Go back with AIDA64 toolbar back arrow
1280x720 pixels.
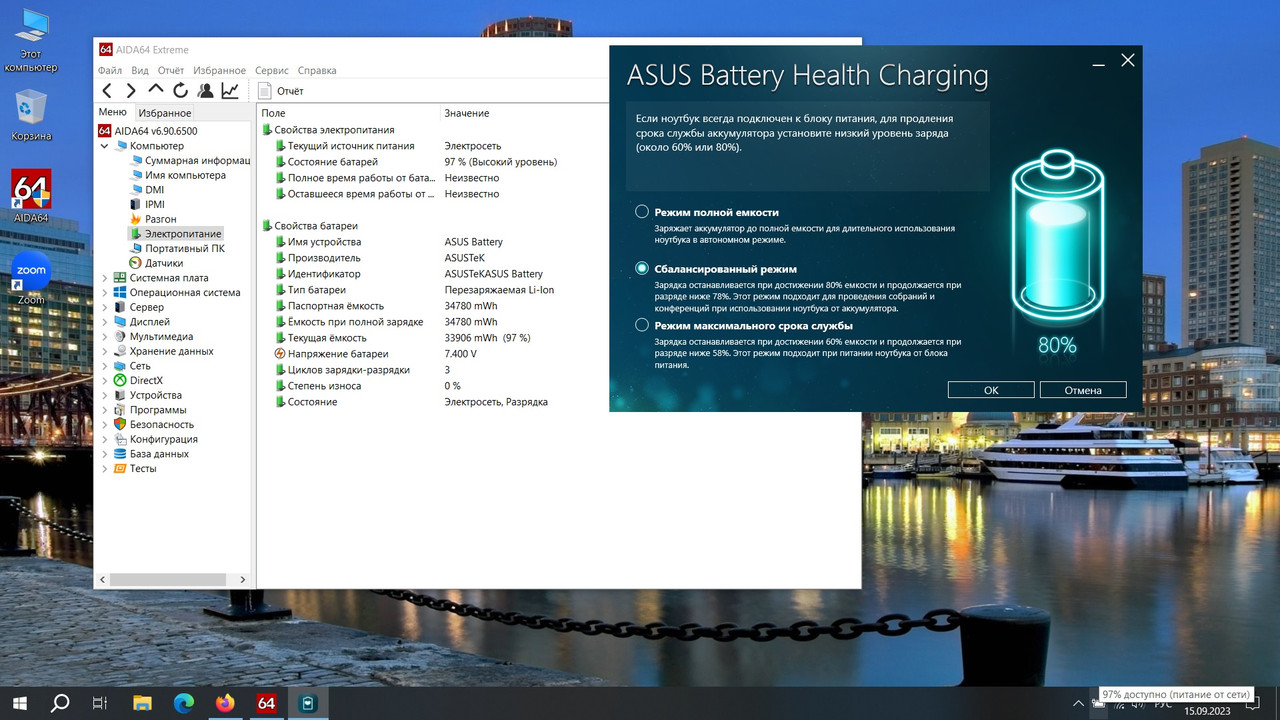coord(107,91)
